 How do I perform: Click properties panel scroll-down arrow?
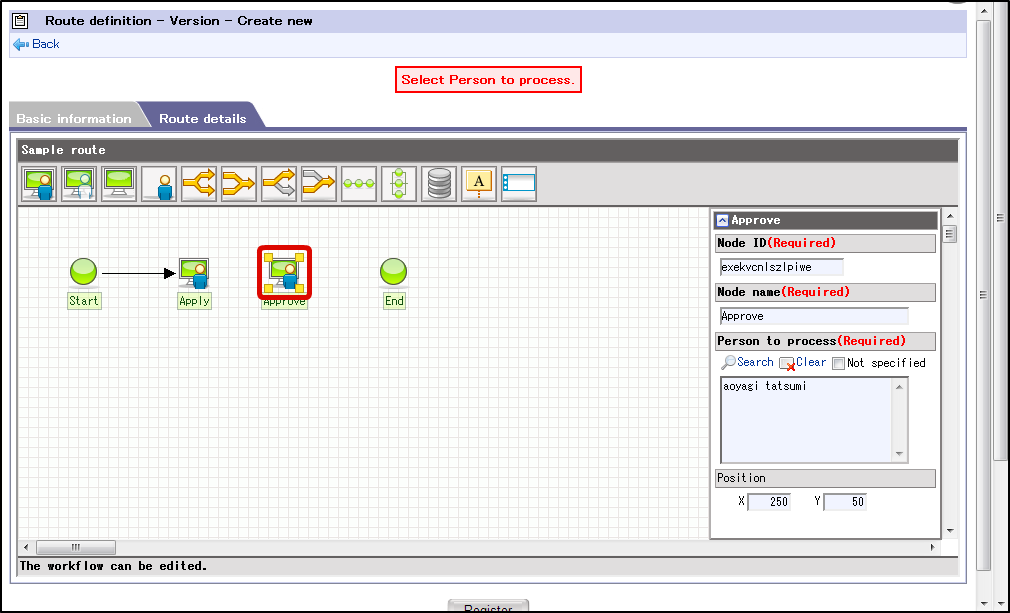tap(950, 531)
